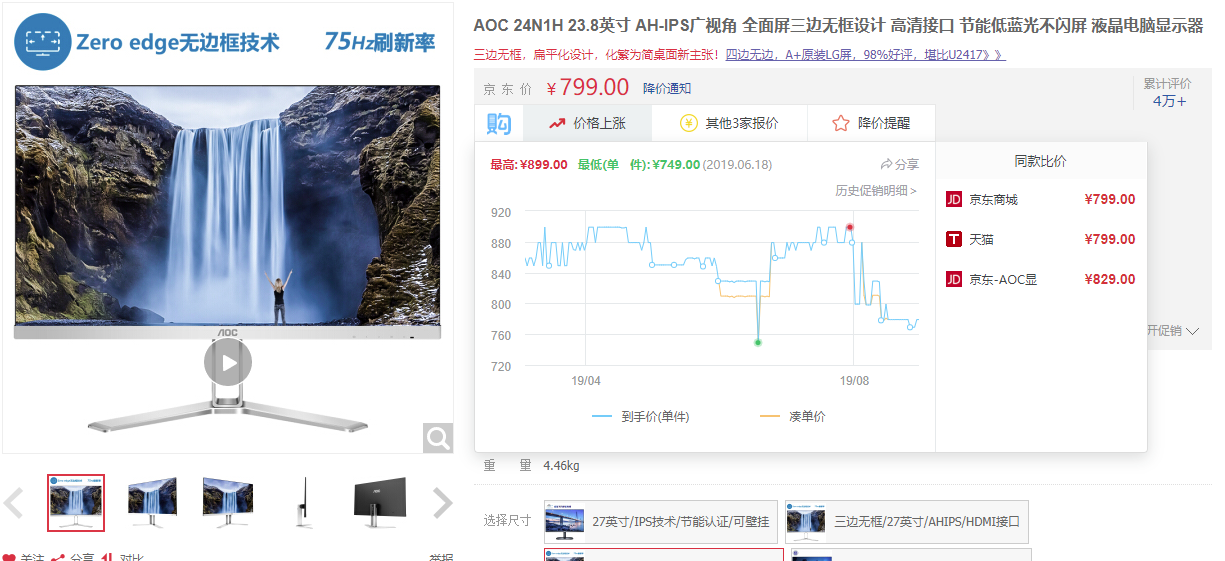Open the magnifier zoom icon on product image
The height and width of the screenshot is (561, 1225).
point(437,438)
